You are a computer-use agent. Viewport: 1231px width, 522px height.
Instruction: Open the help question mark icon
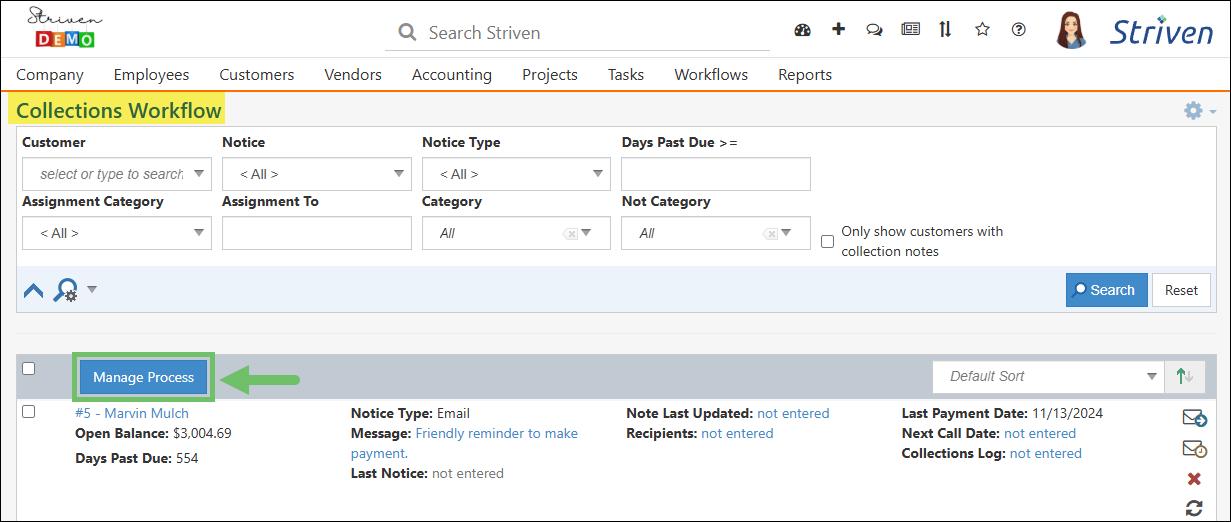pos(1018,29)
